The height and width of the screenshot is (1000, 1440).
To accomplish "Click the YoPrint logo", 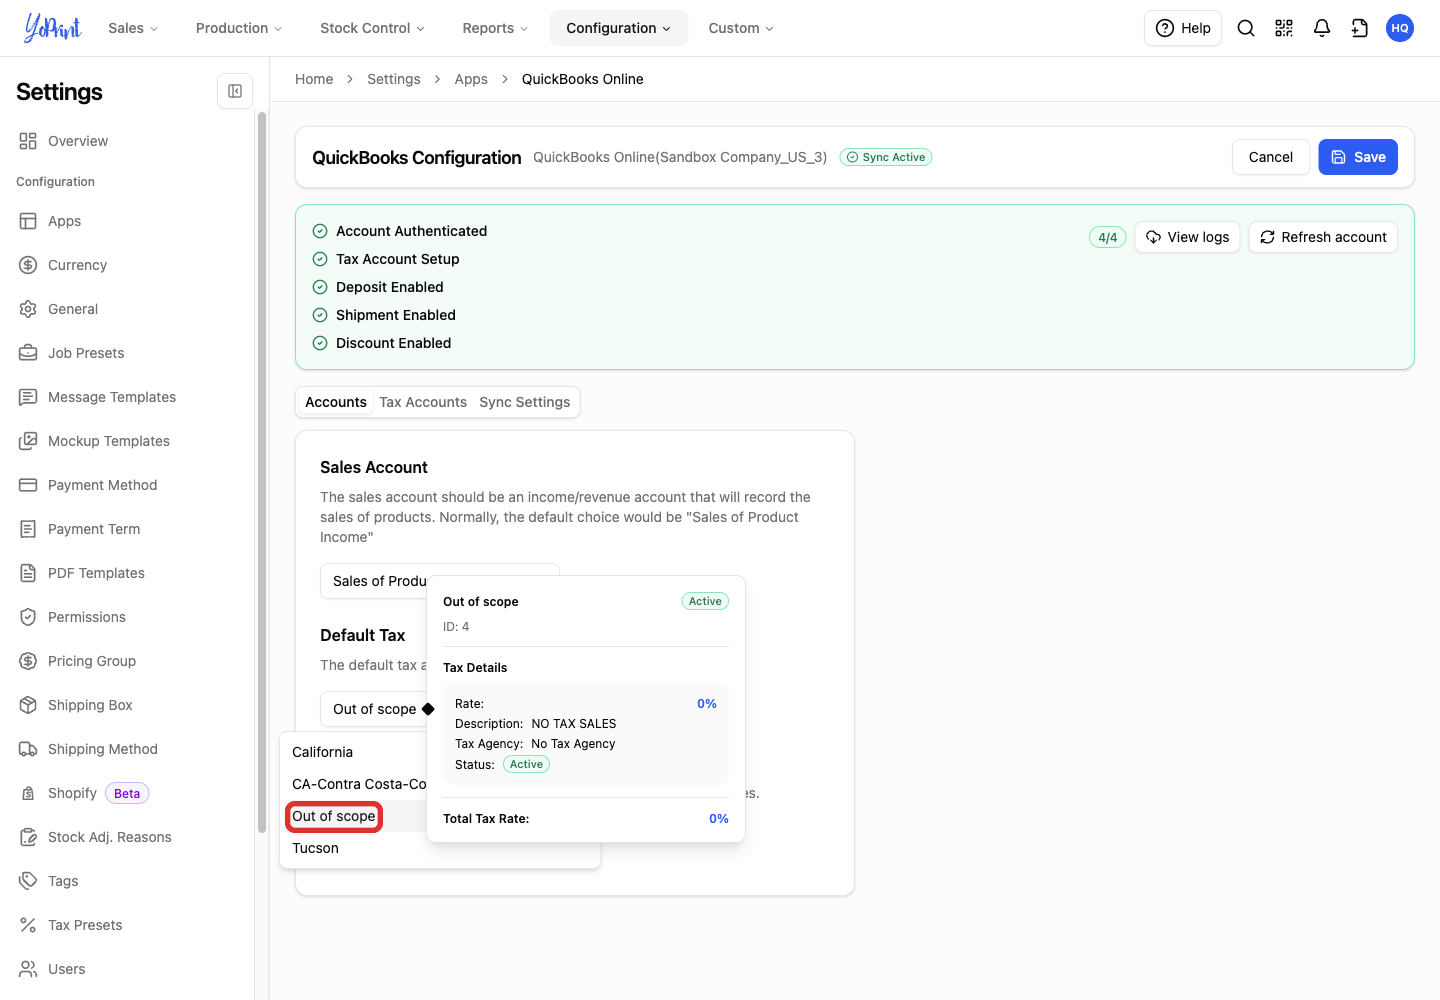I will coord(53,28).
